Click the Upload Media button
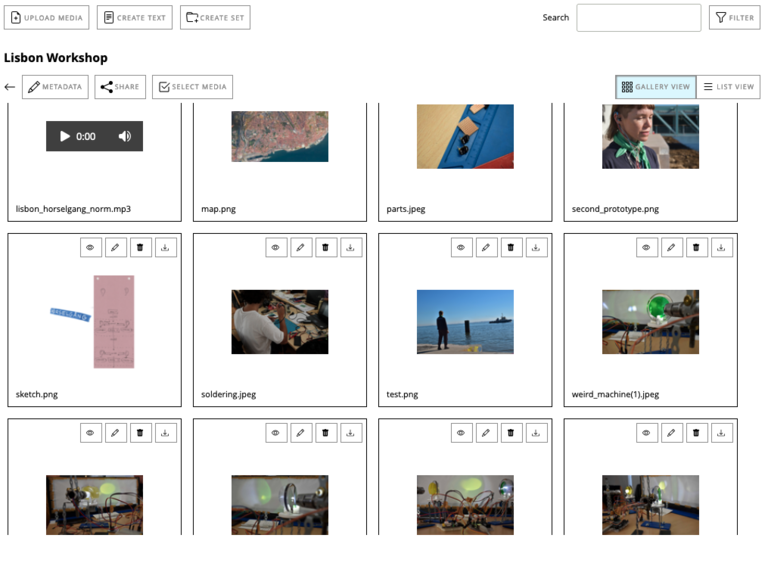The image size is (768, 566). pyautogui.click(x=46, y=17)
